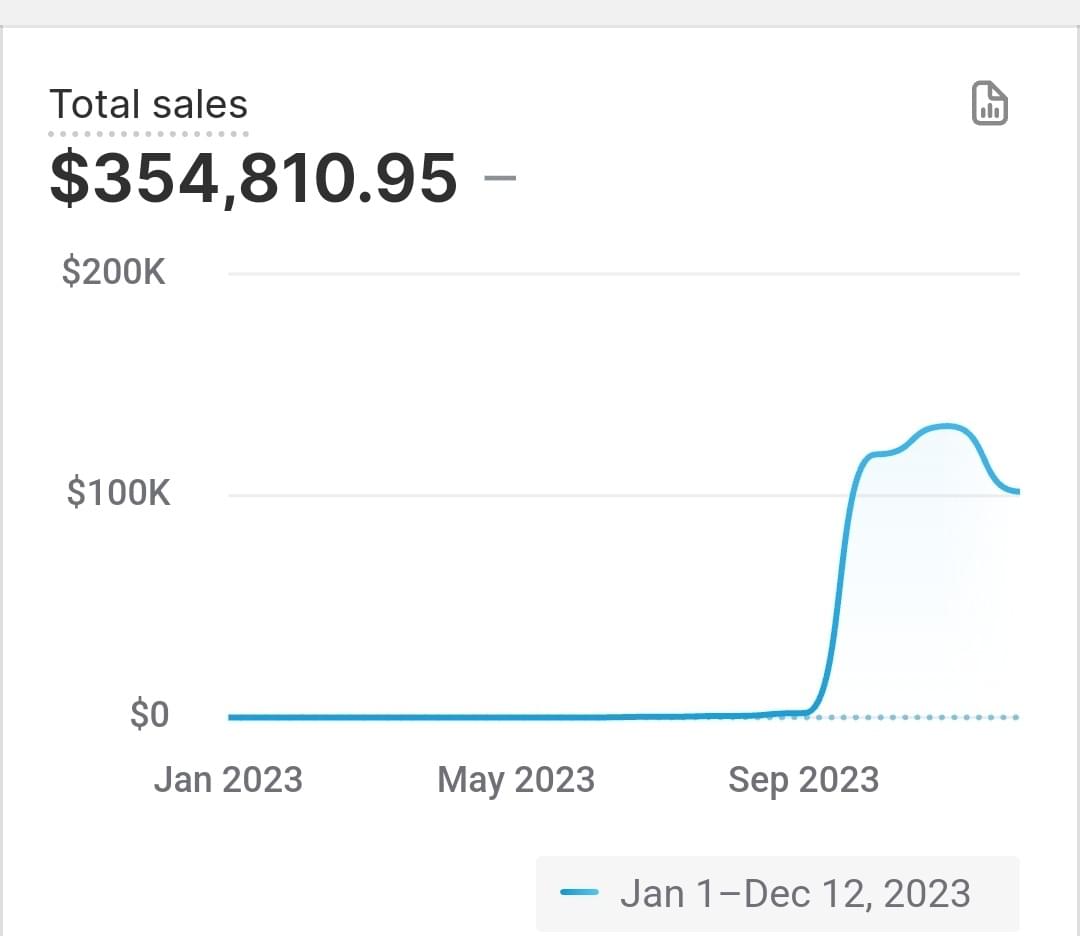Click the dotted baseline right of Sep 2023
The width and height of the screenshot is (1080, 936).
coord(920,717)
